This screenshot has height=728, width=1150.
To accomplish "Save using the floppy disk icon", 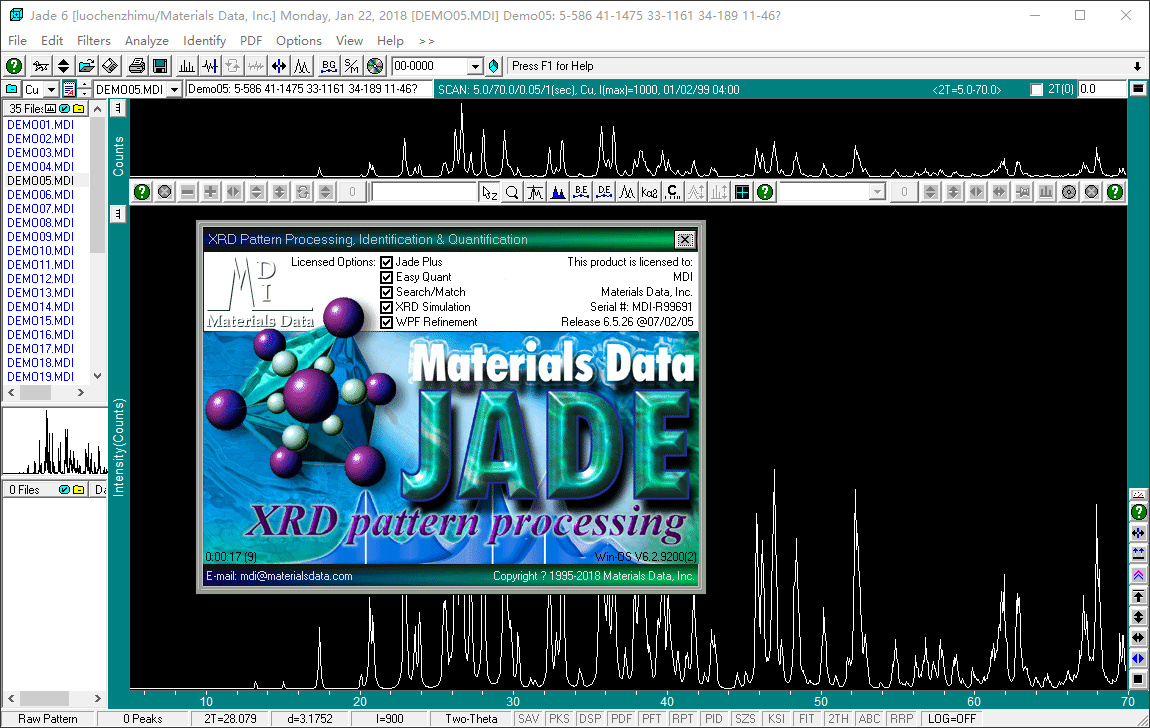I will point(160,66).
